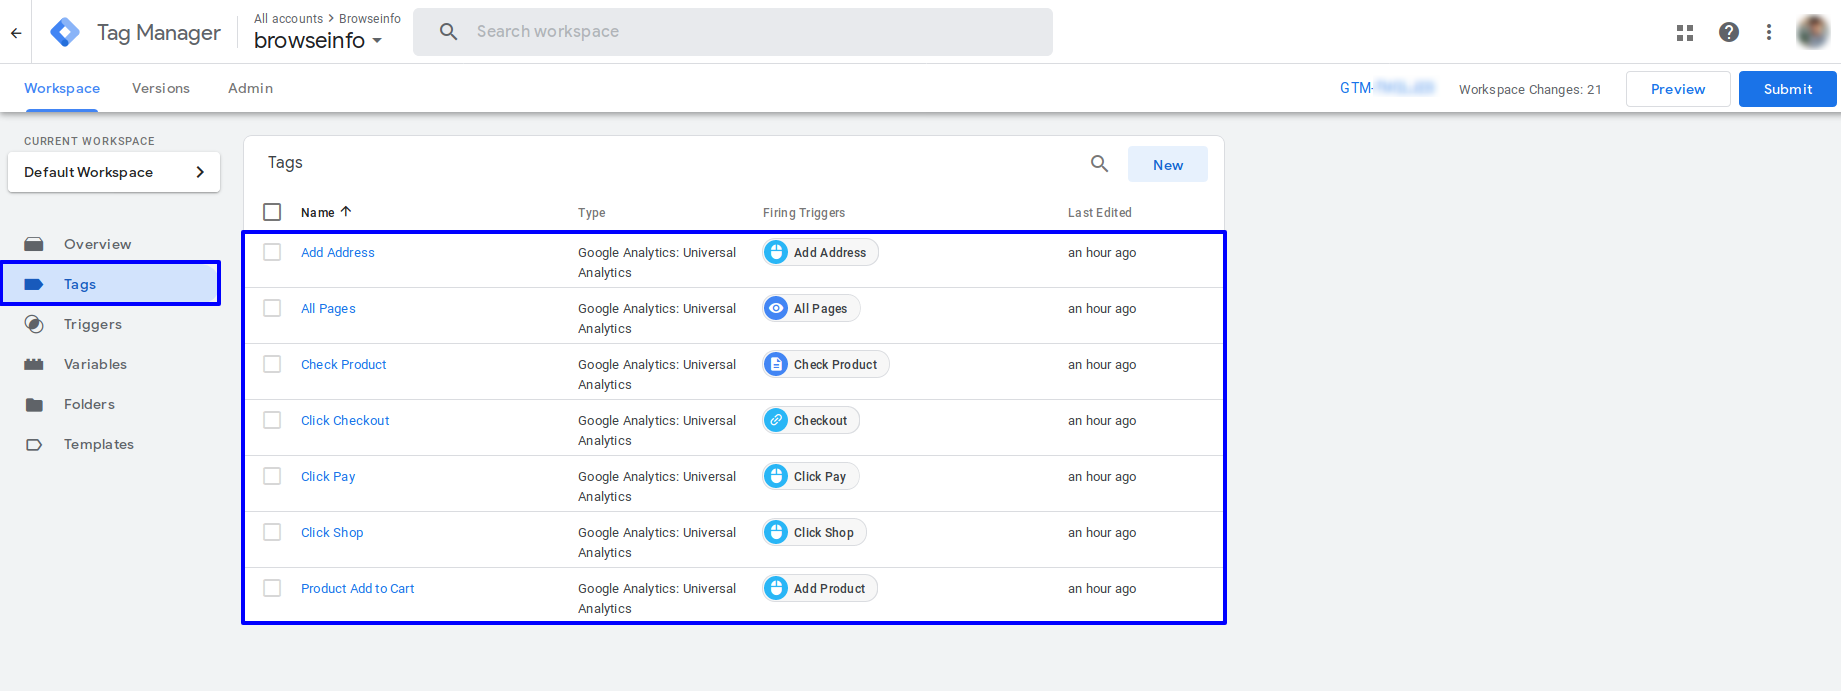Click the user profile avatar

pos(1813,32)
